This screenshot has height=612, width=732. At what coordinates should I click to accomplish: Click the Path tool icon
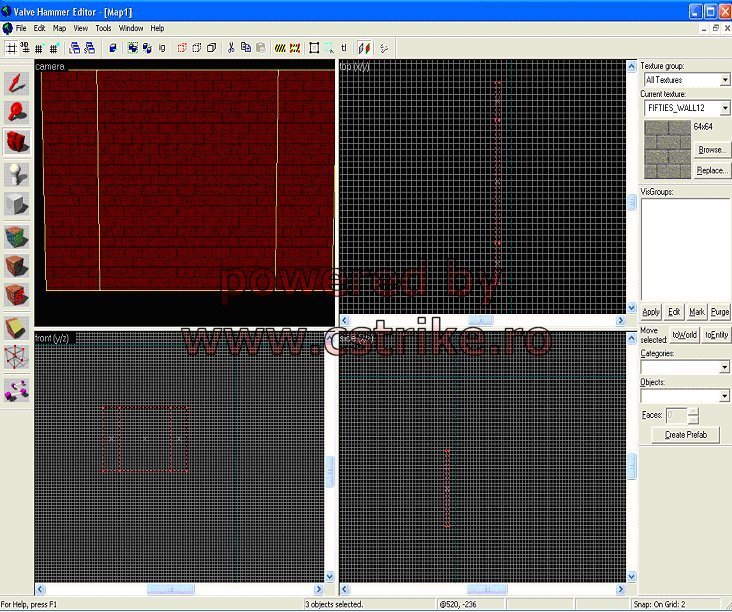[x=16, y=387]
